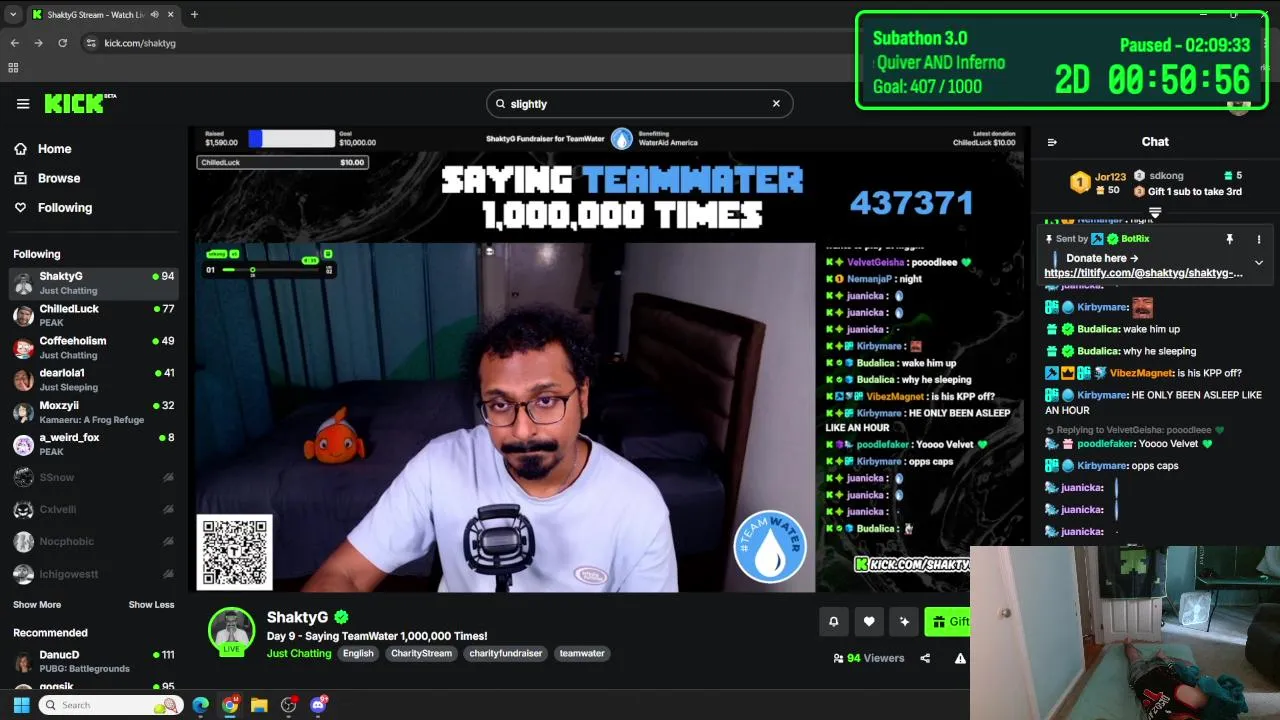Open pinned message three-dot options
This screenshot has width=1280, height=720.
tap(1259, 239)
